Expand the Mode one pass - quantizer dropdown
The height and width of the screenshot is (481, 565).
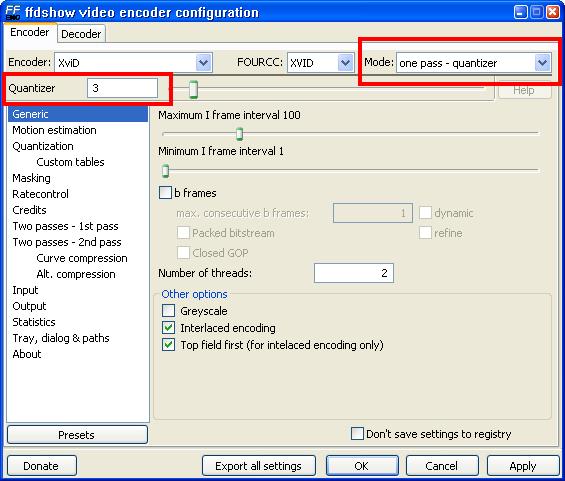543,63
